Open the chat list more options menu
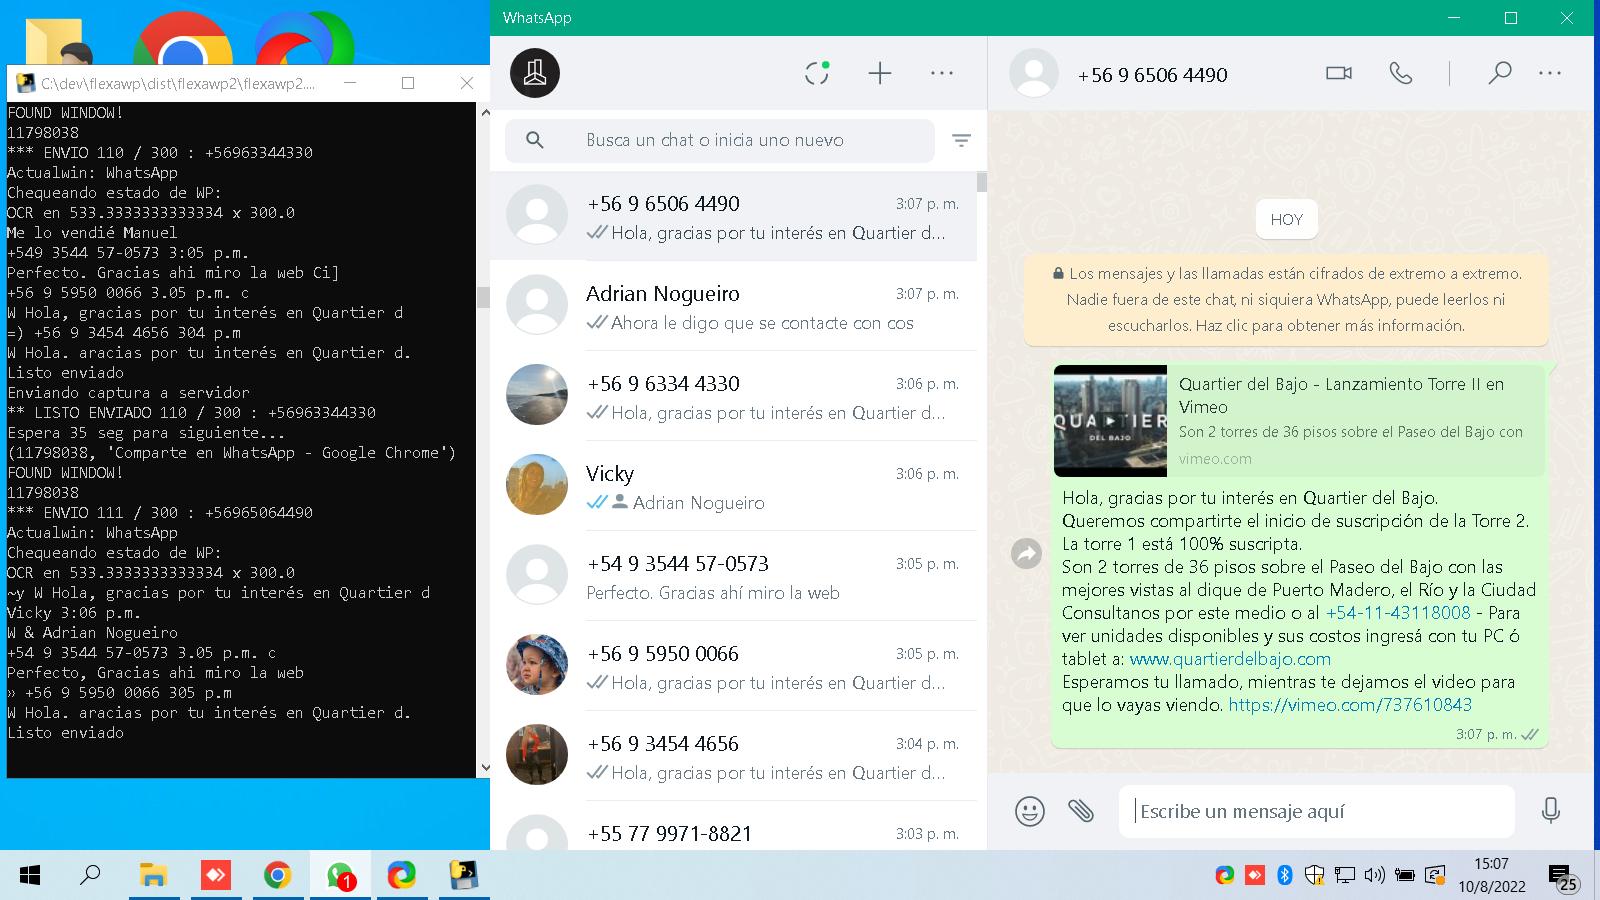The width and height of the screenshot is (1600, 900). tap(942, 73)
